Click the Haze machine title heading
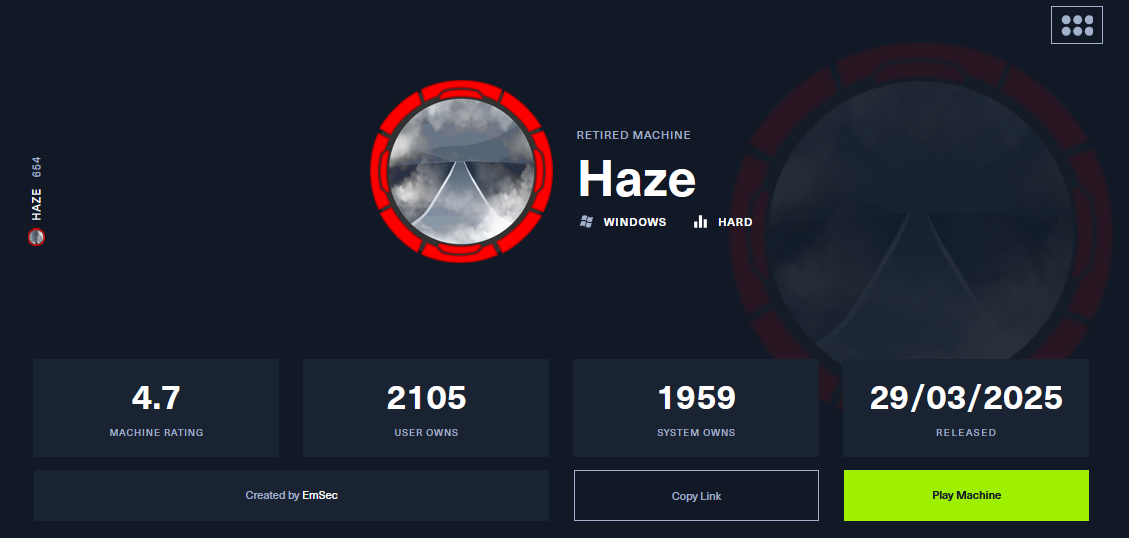The width and height of the screenshot is (1129, 538). pos(637,179)
